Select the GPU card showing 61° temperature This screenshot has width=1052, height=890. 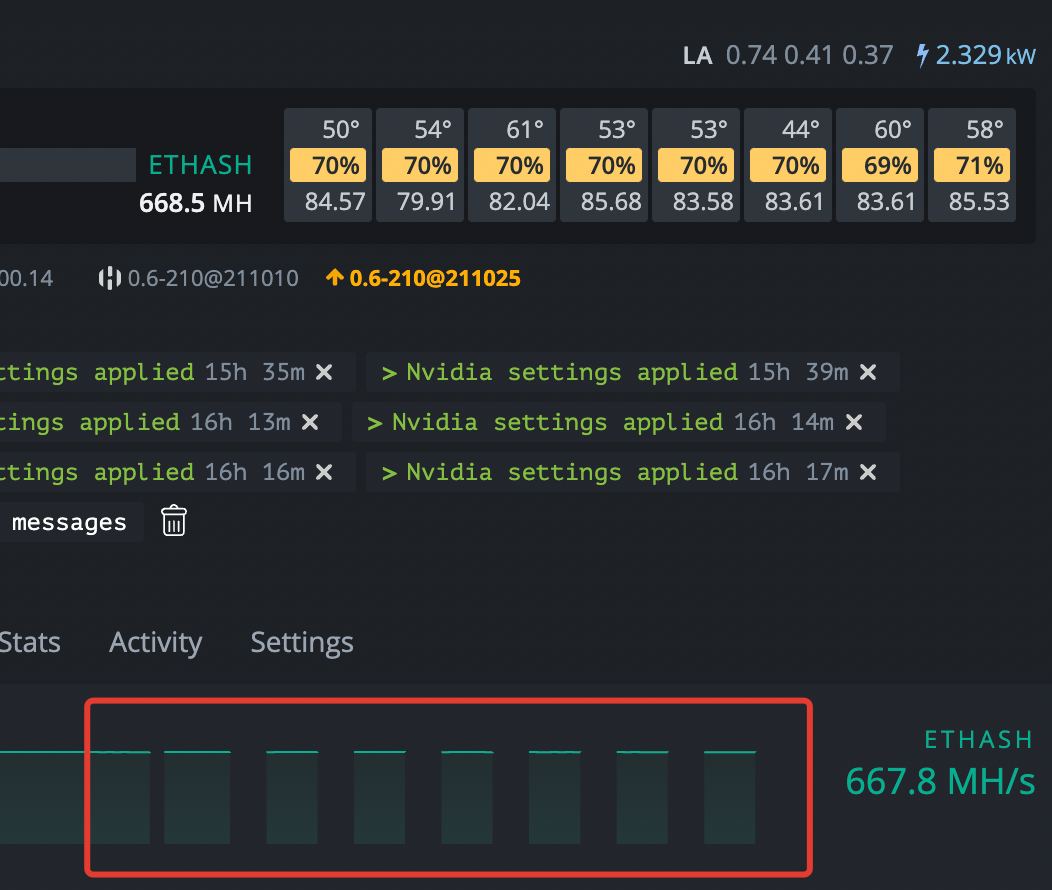coord(512,165)
